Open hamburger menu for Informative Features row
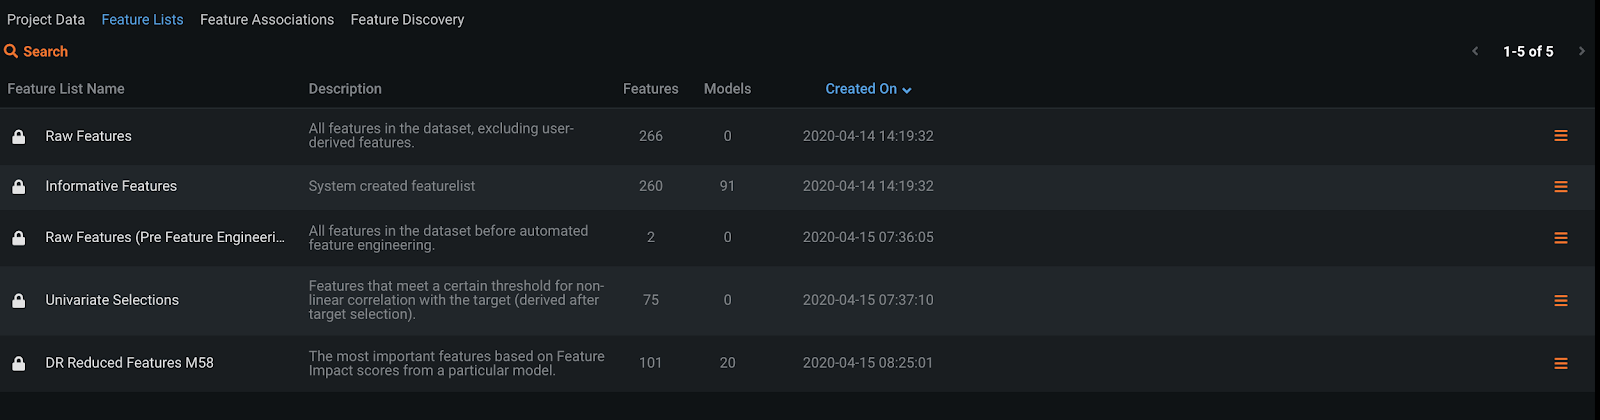This screenshot has height=420, width=1600. [x=1560, y=187]
